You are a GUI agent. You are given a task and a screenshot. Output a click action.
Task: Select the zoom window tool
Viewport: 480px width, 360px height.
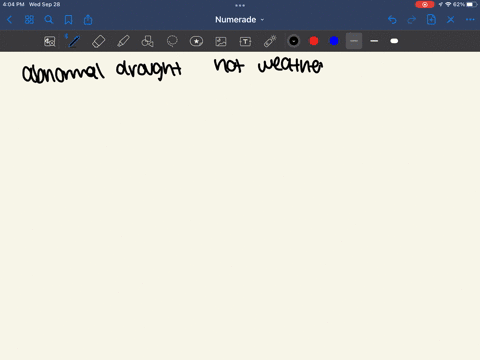[50, 41]
